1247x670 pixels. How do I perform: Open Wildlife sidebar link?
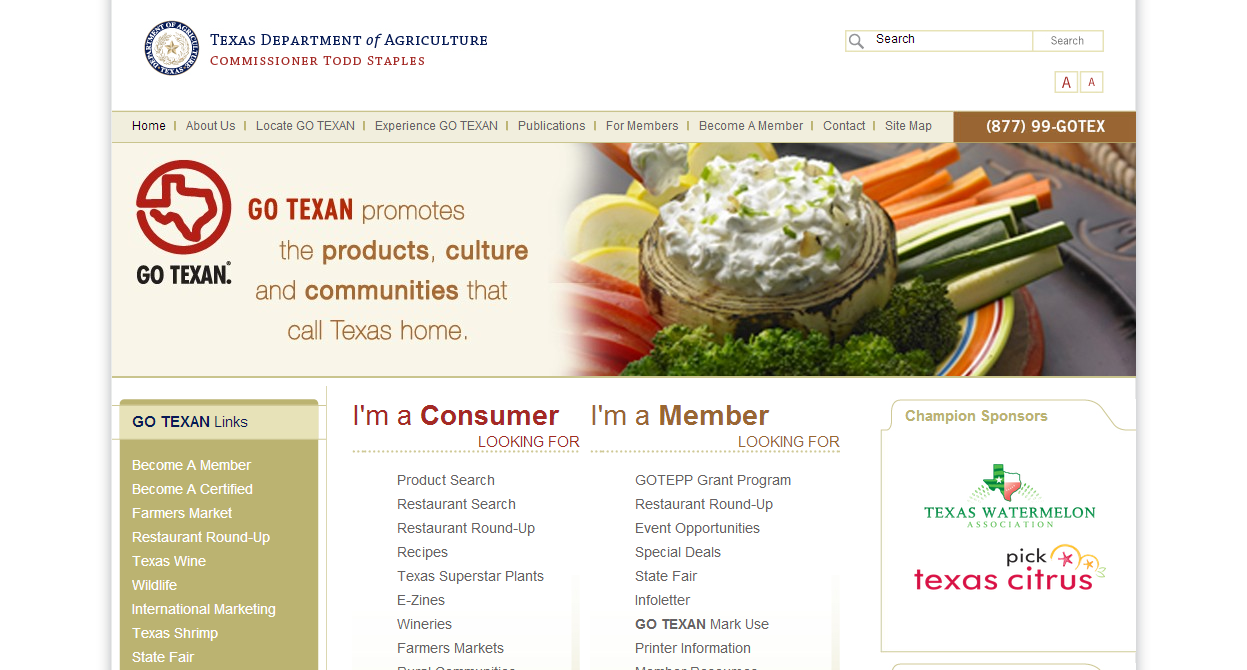point(154,585)
